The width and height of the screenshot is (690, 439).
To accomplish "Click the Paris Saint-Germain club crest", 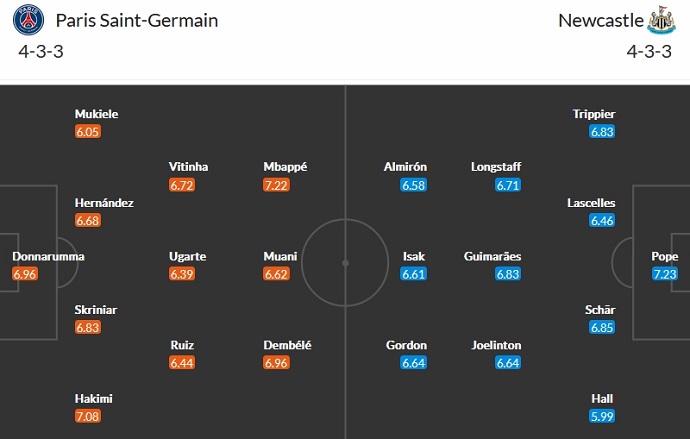I will 30,20.
